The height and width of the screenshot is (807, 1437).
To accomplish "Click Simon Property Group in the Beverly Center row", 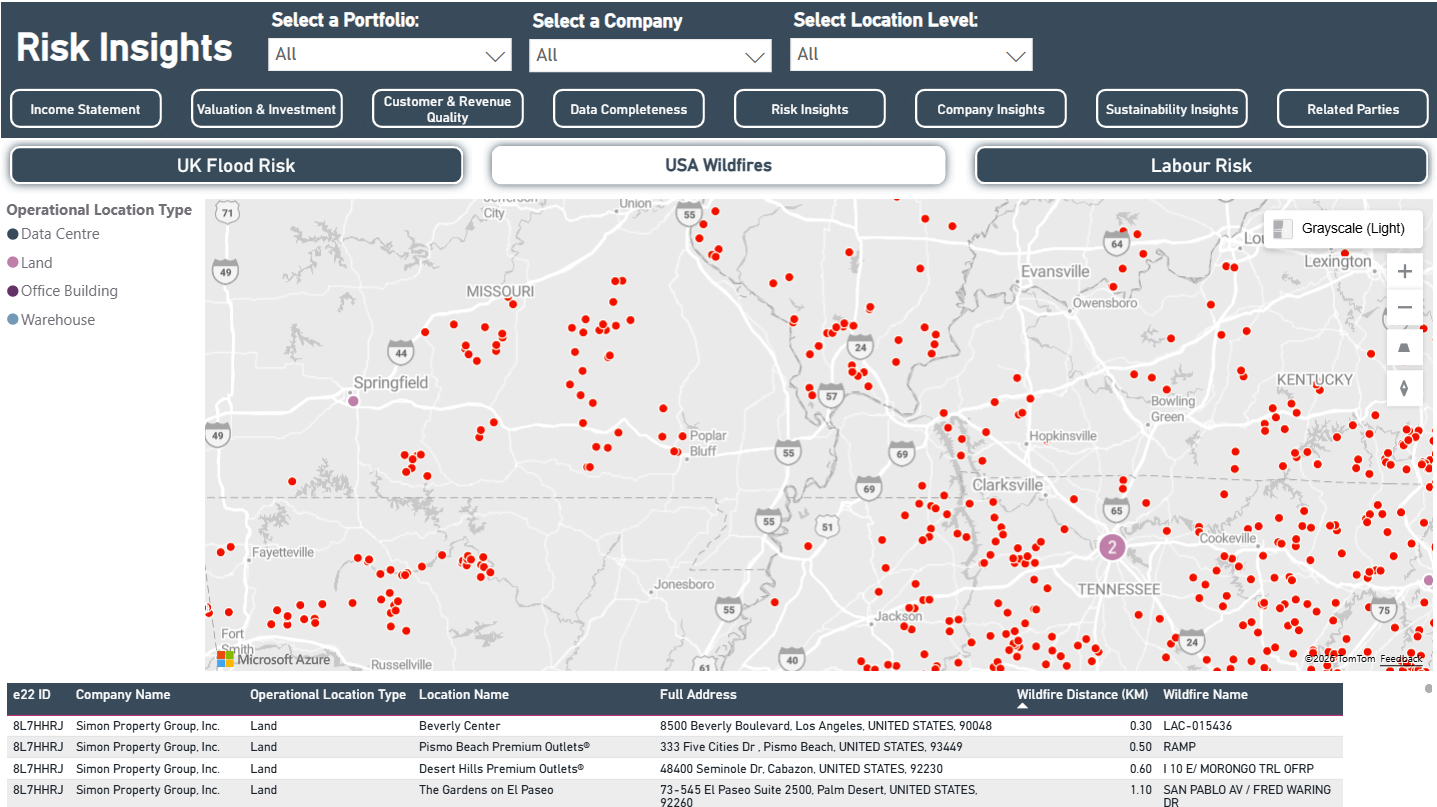I will [x=148, y=726].
